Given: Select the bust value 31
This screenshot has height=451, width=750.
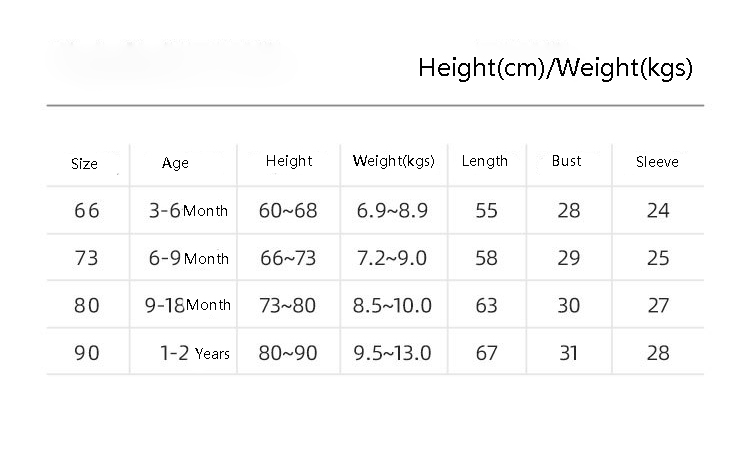Looking at the screenshot, I should click(x=568, y=353).
